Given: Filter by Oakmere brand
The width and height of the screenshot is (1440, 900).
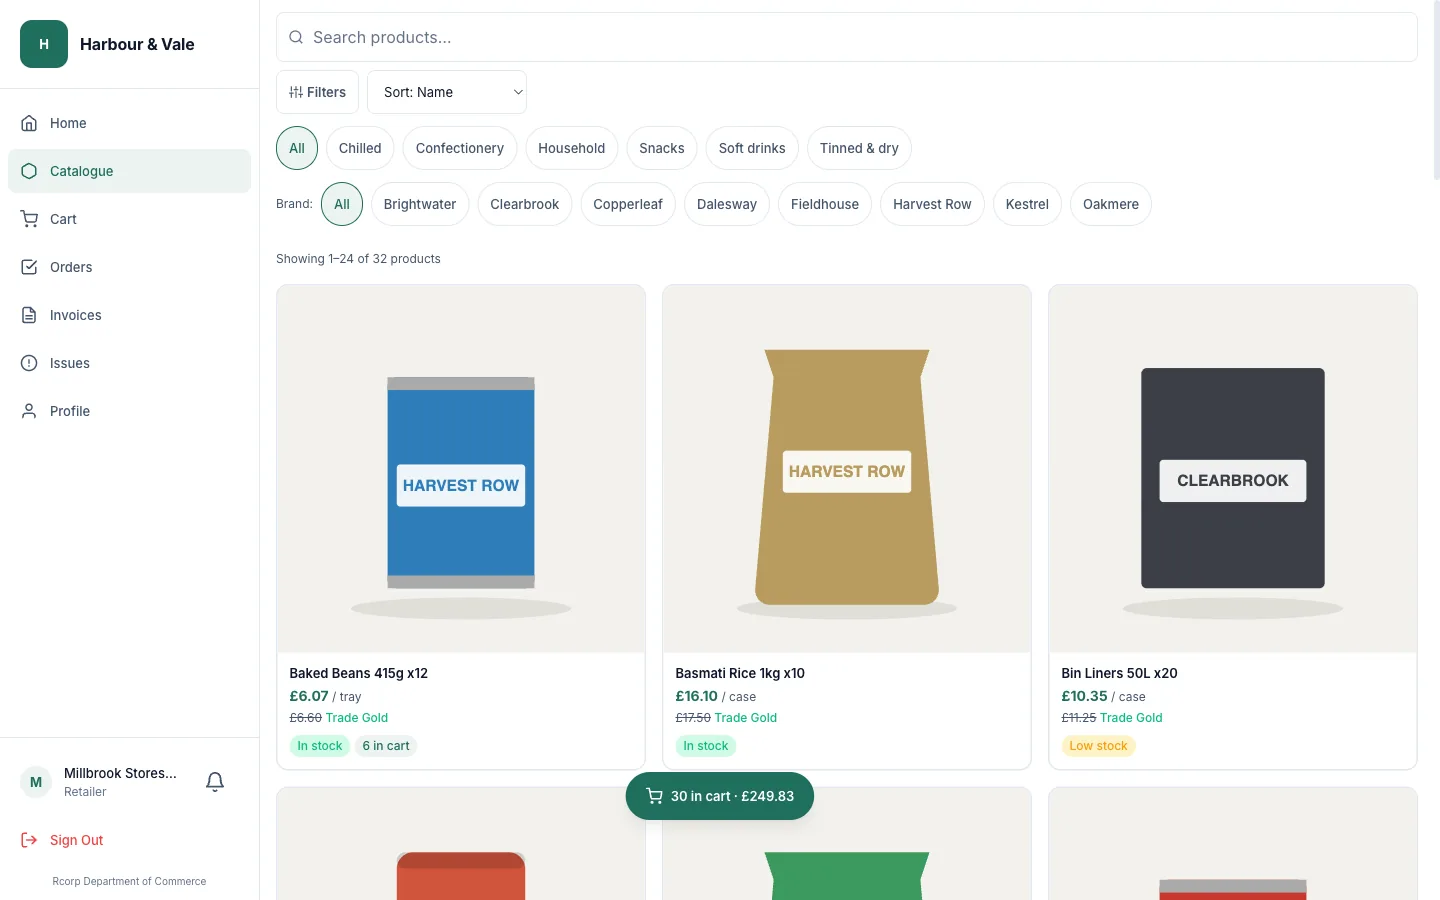Looking at the screenshot, I should tap(1111, 204).
